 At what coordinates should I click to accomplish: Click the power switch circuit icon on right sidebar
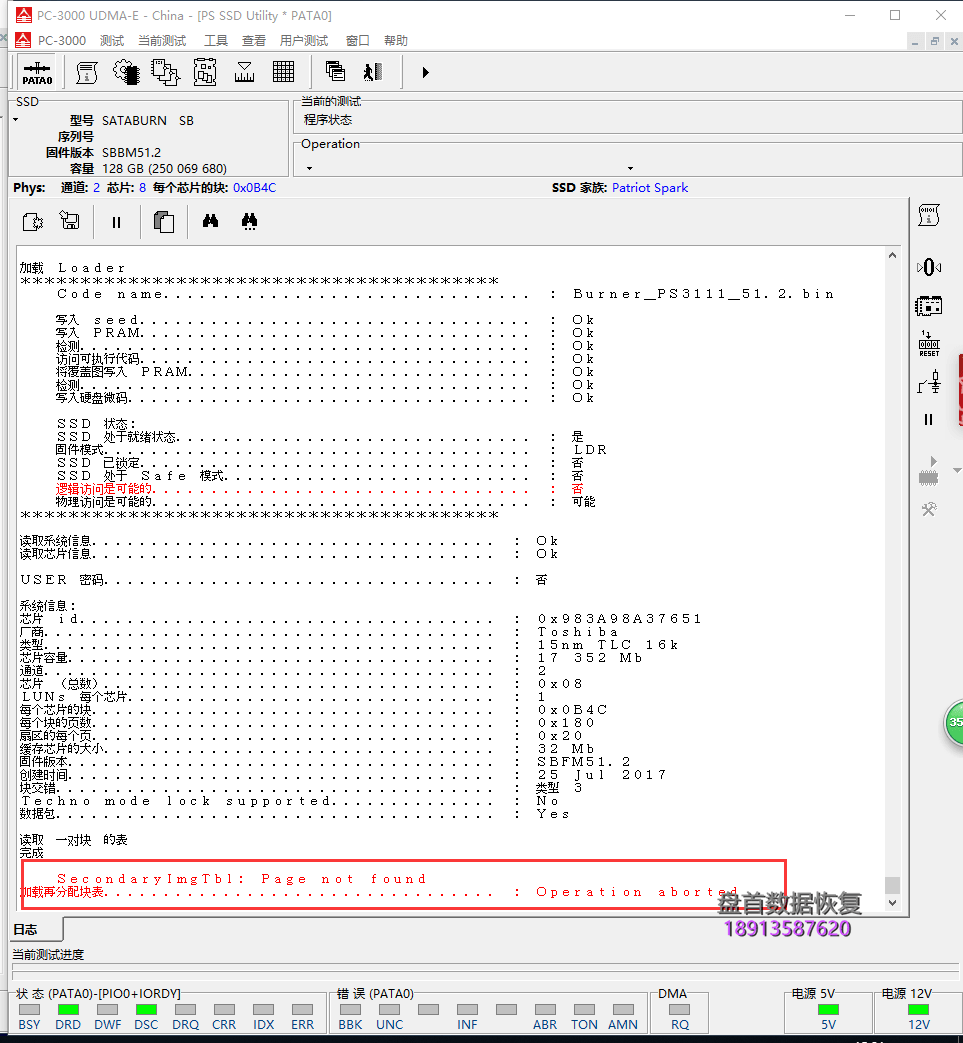coord(929,382)
